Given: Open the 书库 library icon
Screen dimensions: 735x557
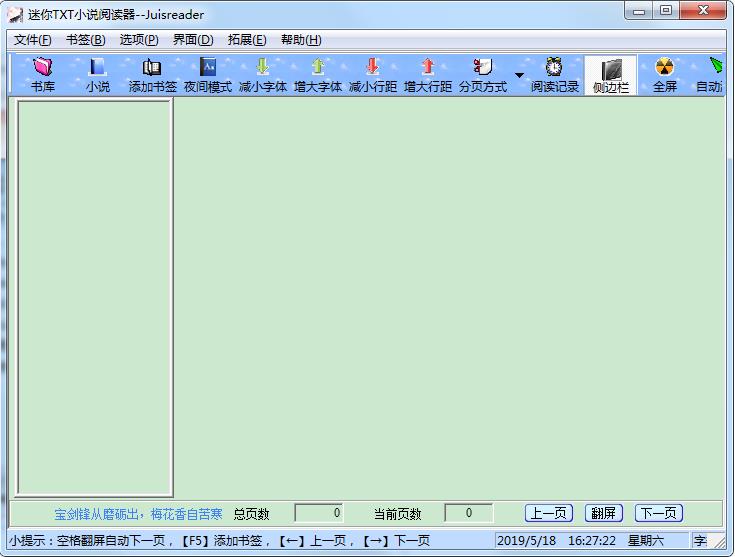Looking at the screenshot, I should (42, 75).
